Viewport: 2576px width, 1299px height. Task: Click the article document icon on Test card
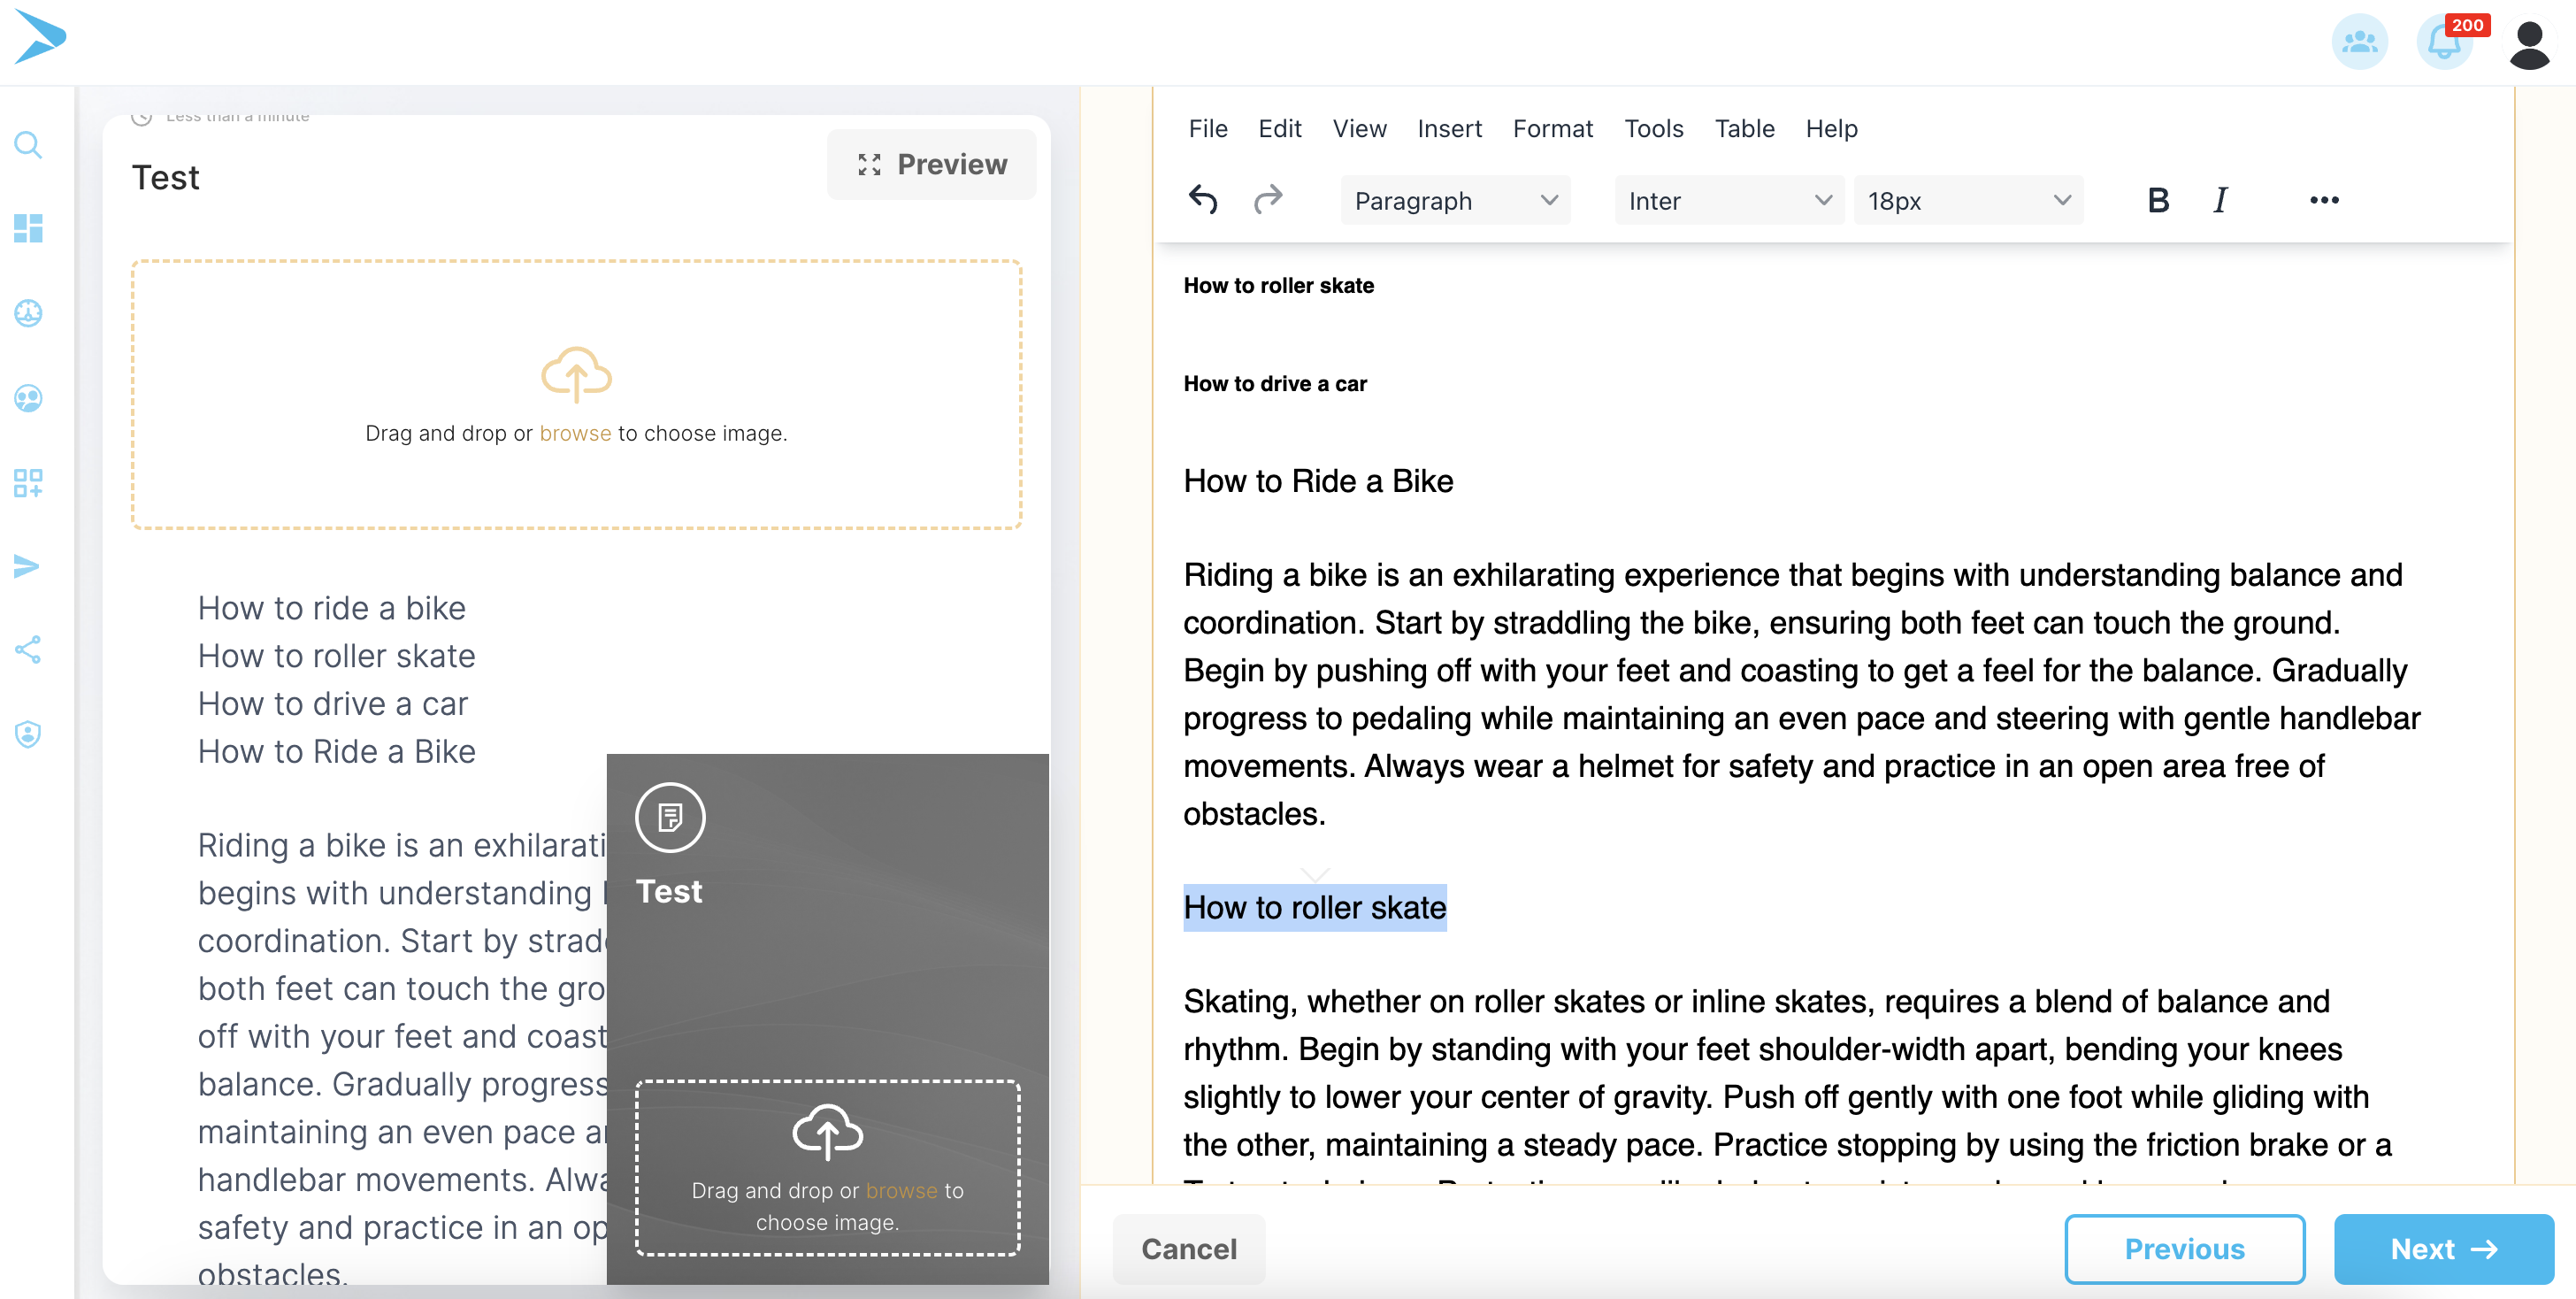670,817
